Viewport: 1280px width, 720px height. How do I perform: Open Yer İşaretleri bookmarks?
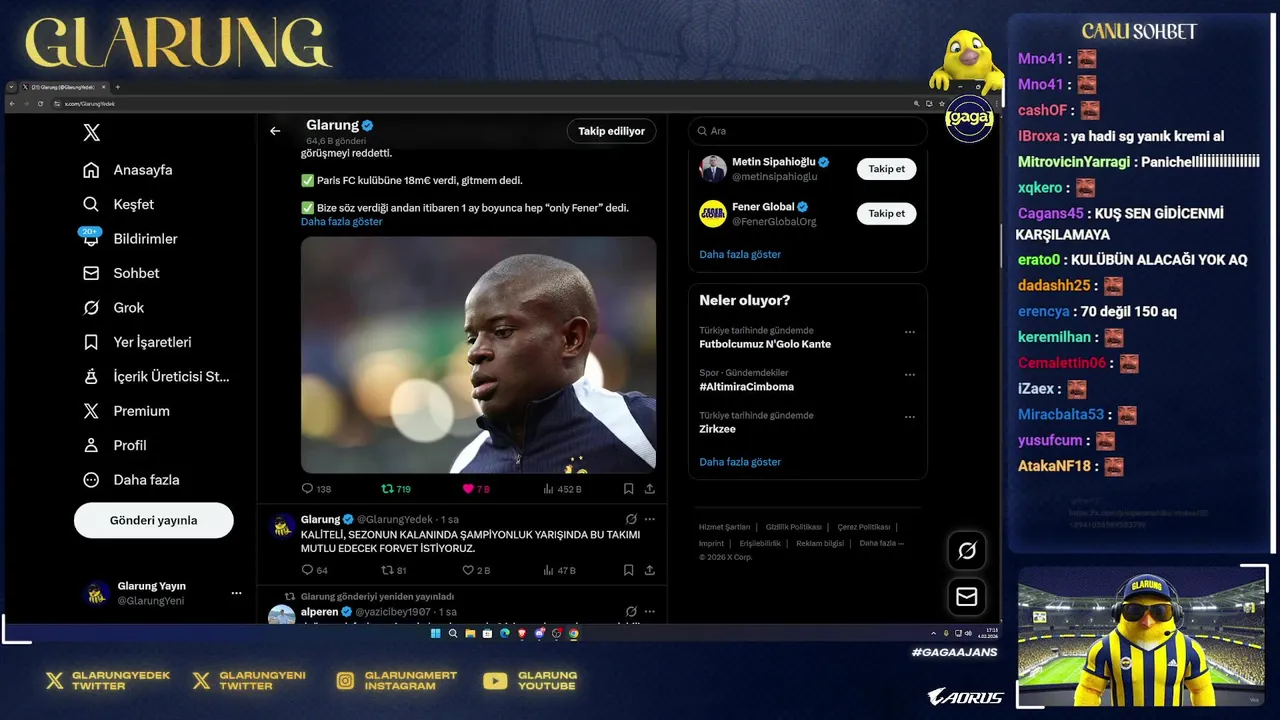(x=137, y=342)
